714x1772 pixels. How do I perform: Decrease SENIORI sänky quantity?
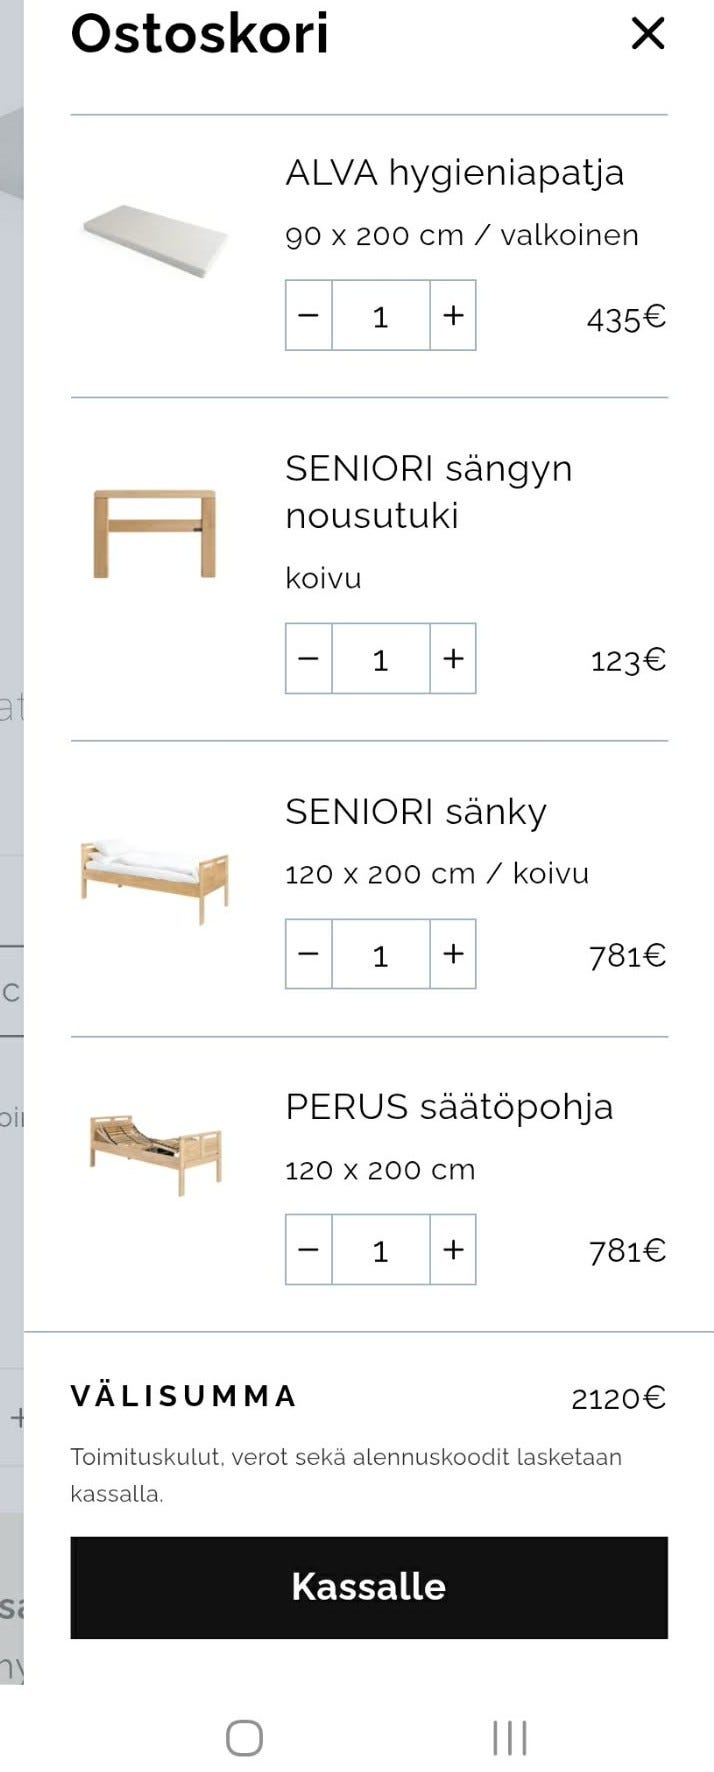(x=308, y=955)
